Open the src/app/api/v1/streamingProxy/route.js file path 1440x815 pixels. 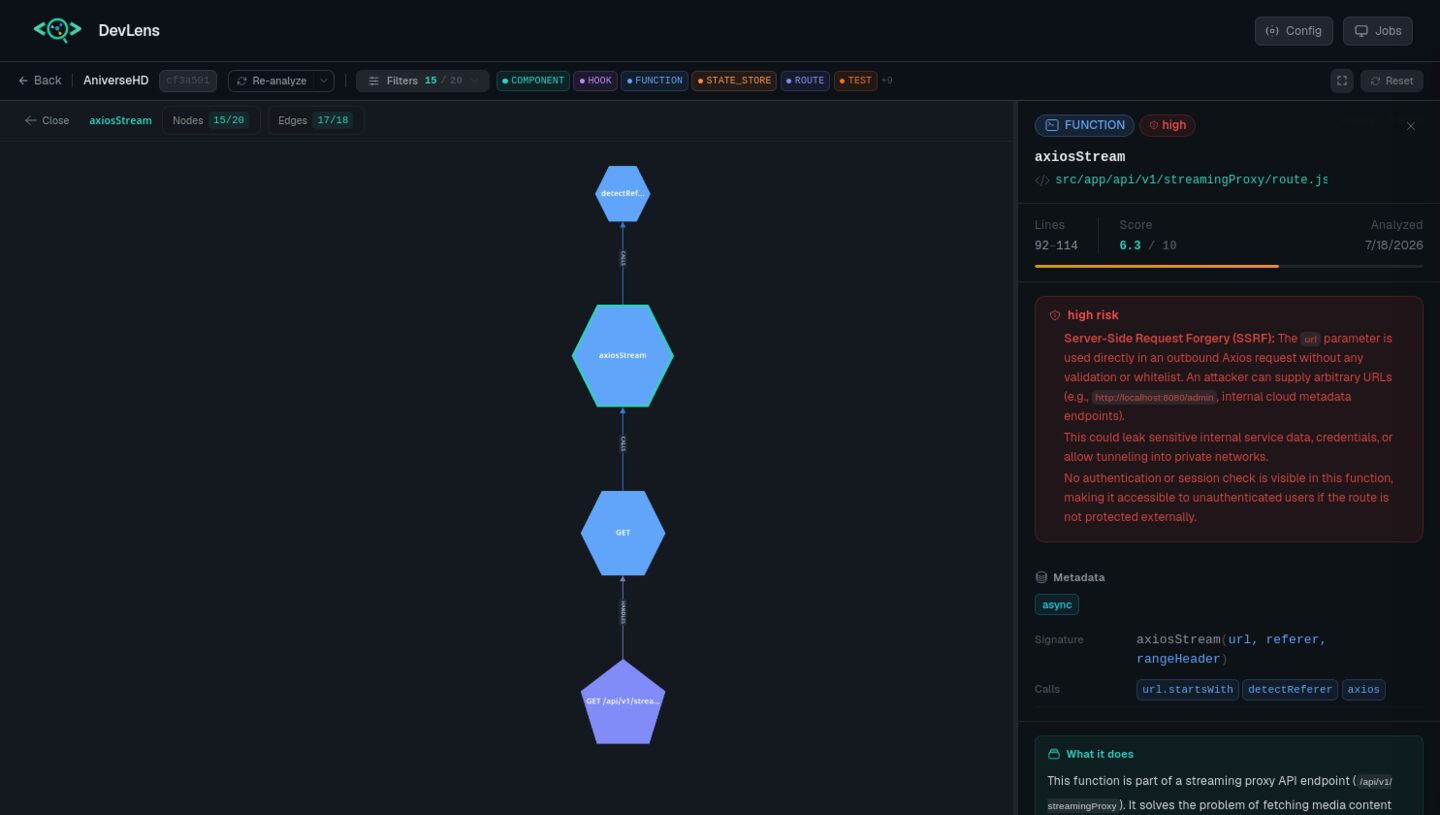(1191, 180)
